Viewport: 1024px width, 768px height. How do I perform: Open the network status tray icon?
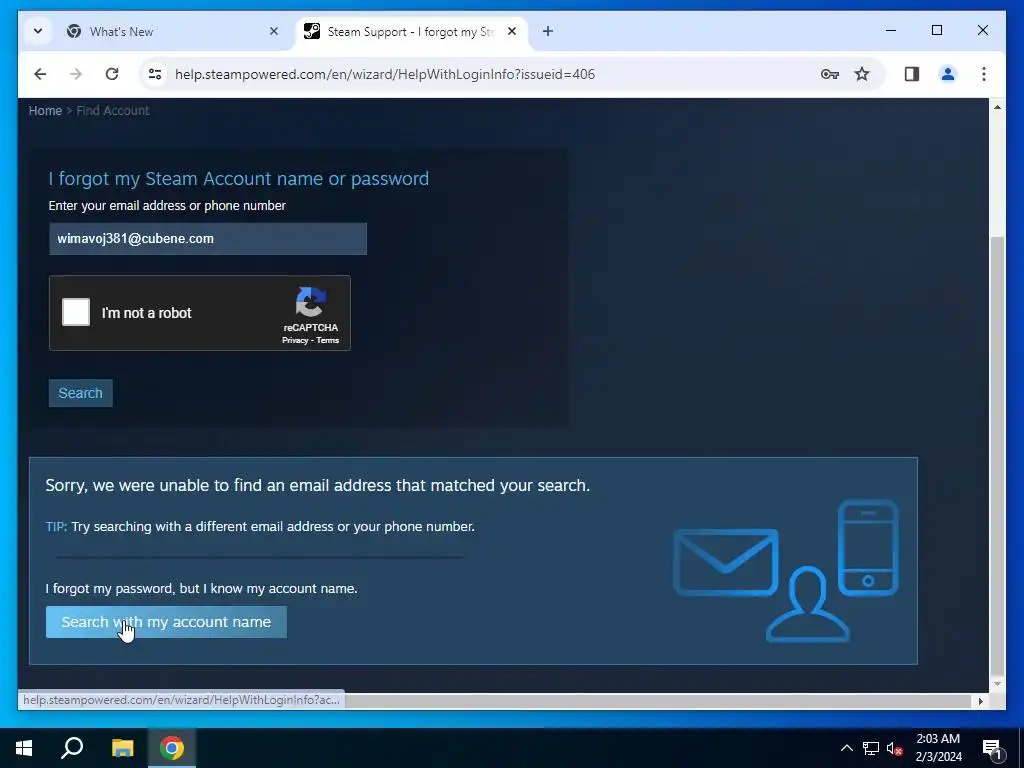(871, 748)
